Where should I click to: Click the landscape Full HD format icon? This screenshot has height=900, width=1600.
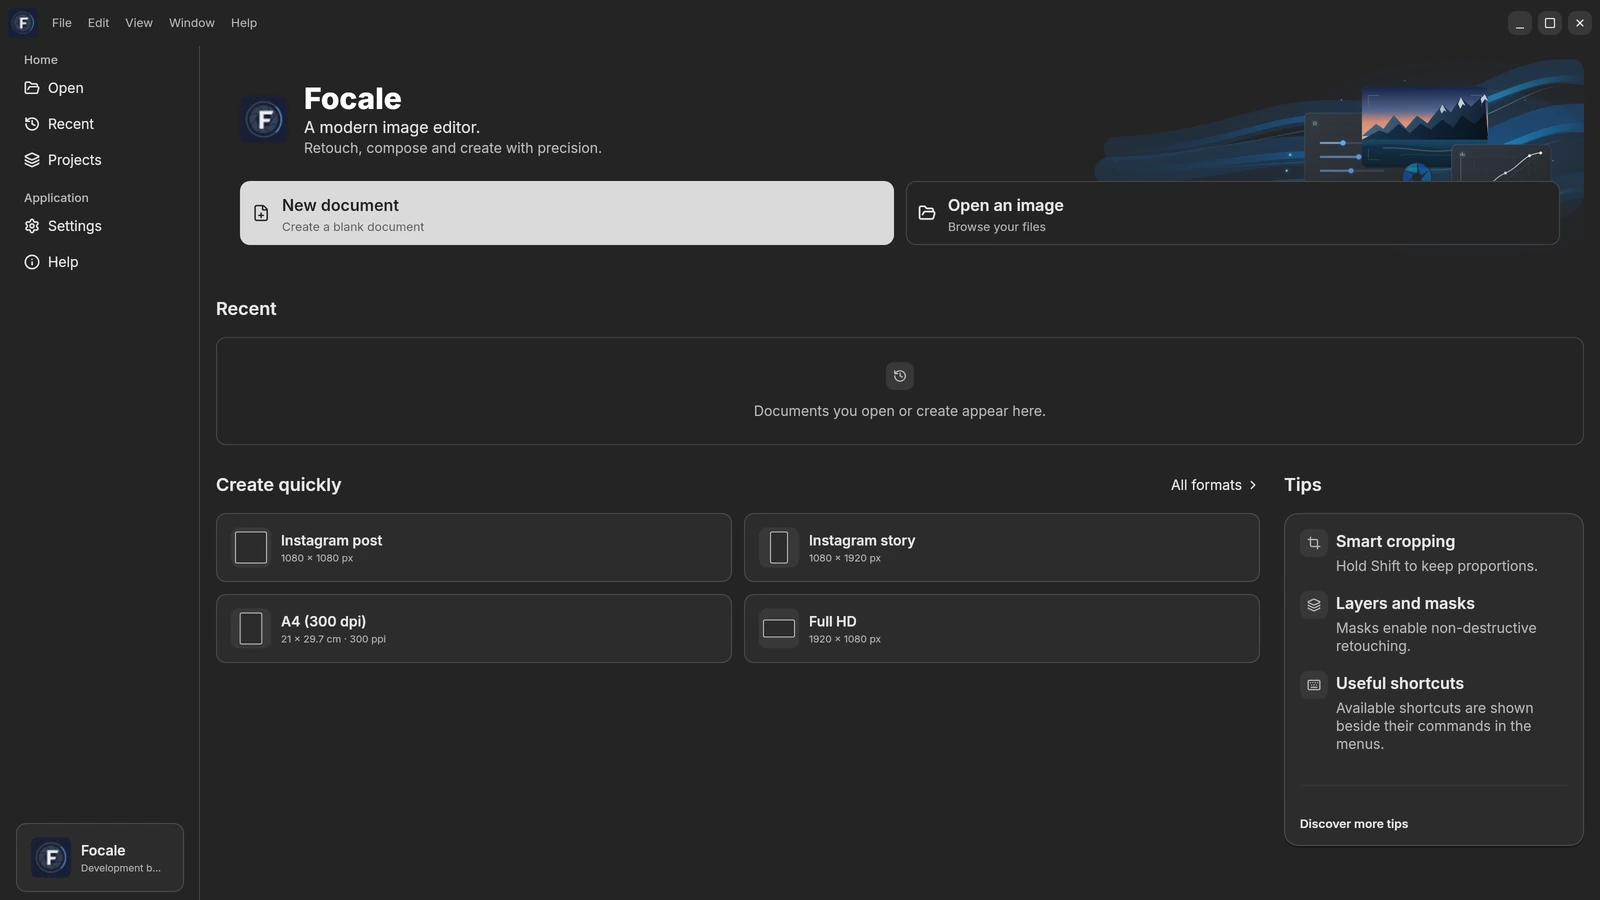[779, 629]
